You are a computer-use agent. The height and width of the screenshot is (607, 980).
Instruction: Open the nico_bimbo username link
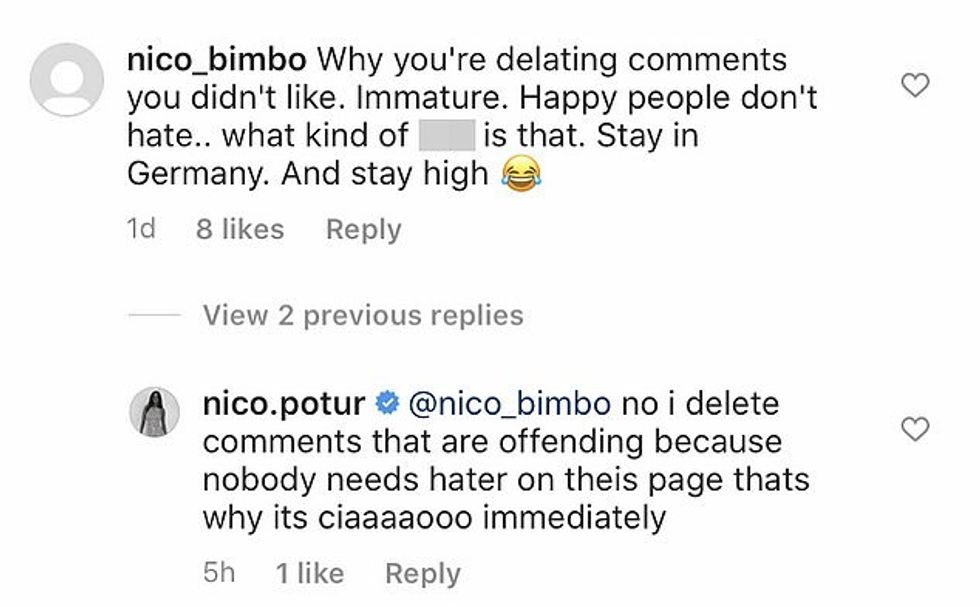click(x=217, y=59)
